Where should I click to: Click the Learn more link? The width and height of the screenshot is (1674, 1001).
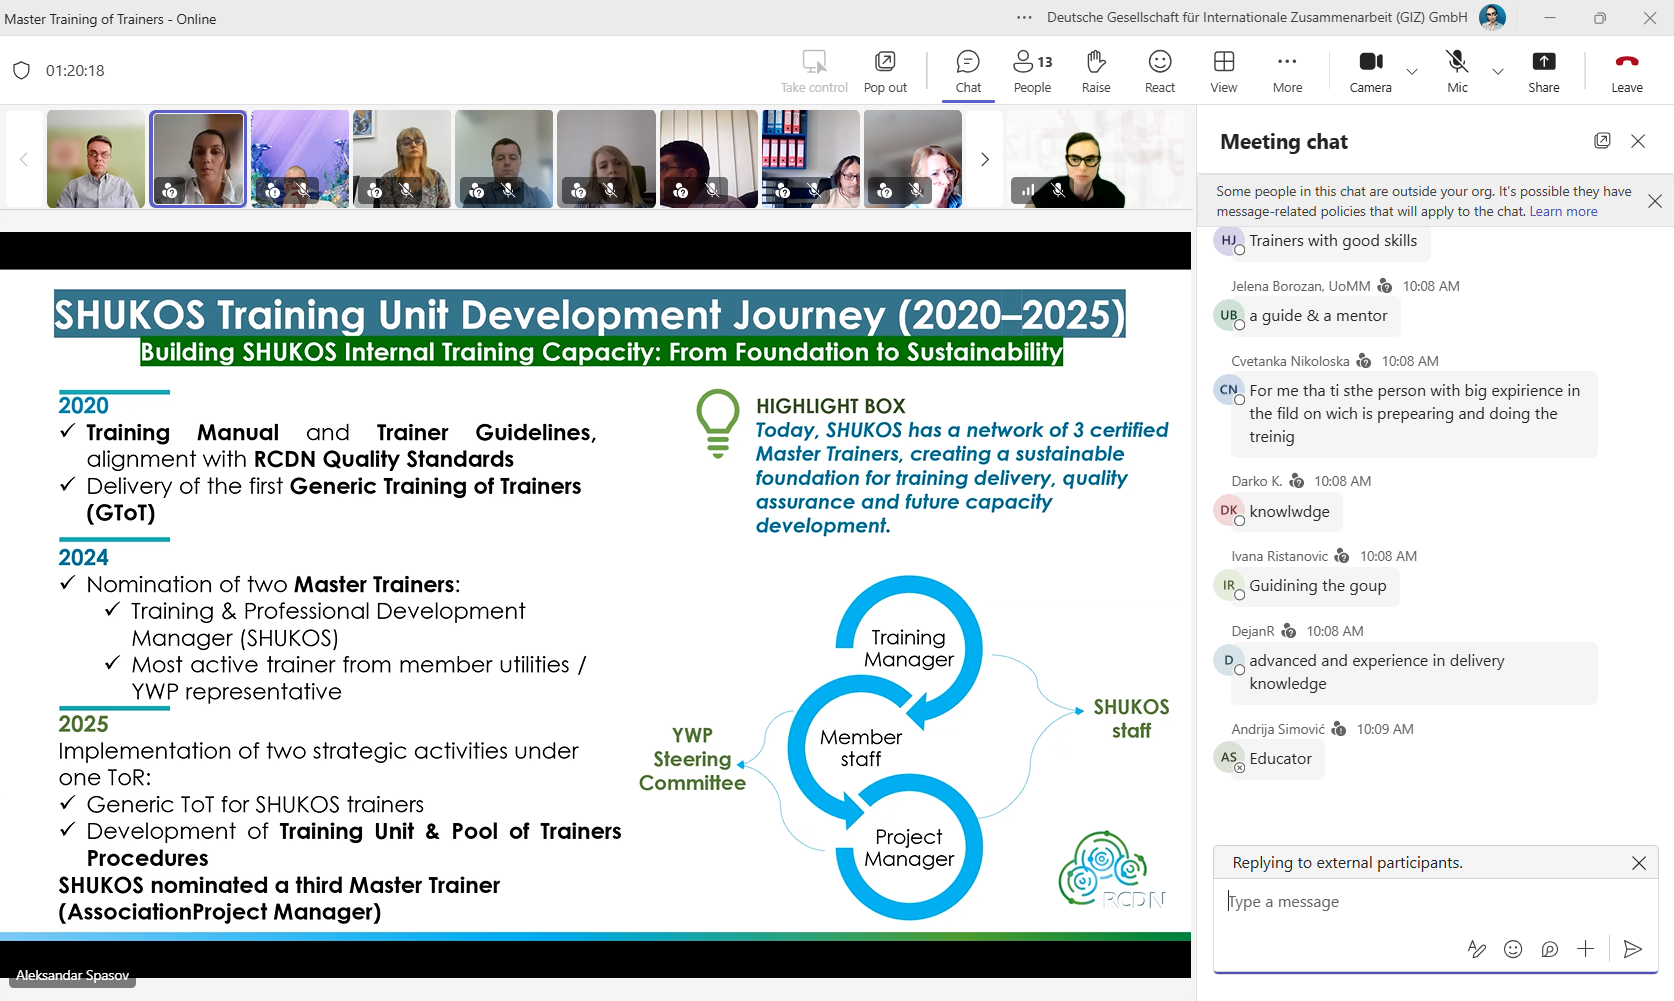coord(1563,211)
